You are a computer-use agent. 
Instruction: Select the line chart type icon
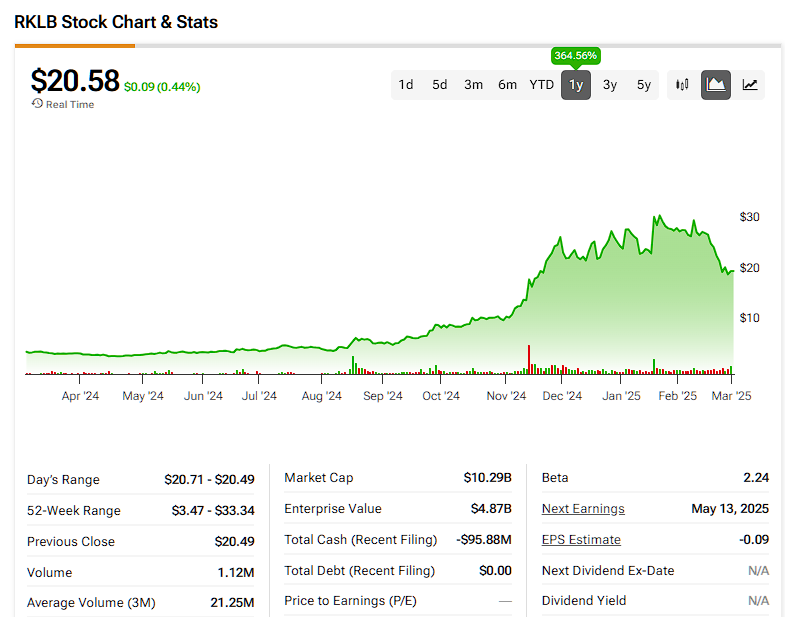pyautogui.click(x=749, y=85)
